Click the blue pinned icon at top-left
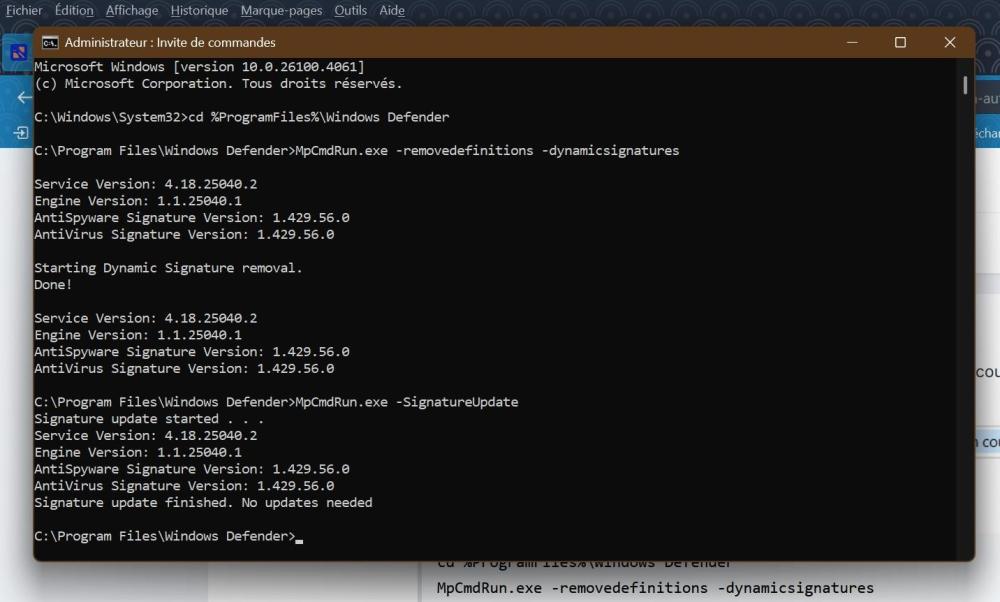This screenshot has width=1000, height=602. (x=18, y=53)
